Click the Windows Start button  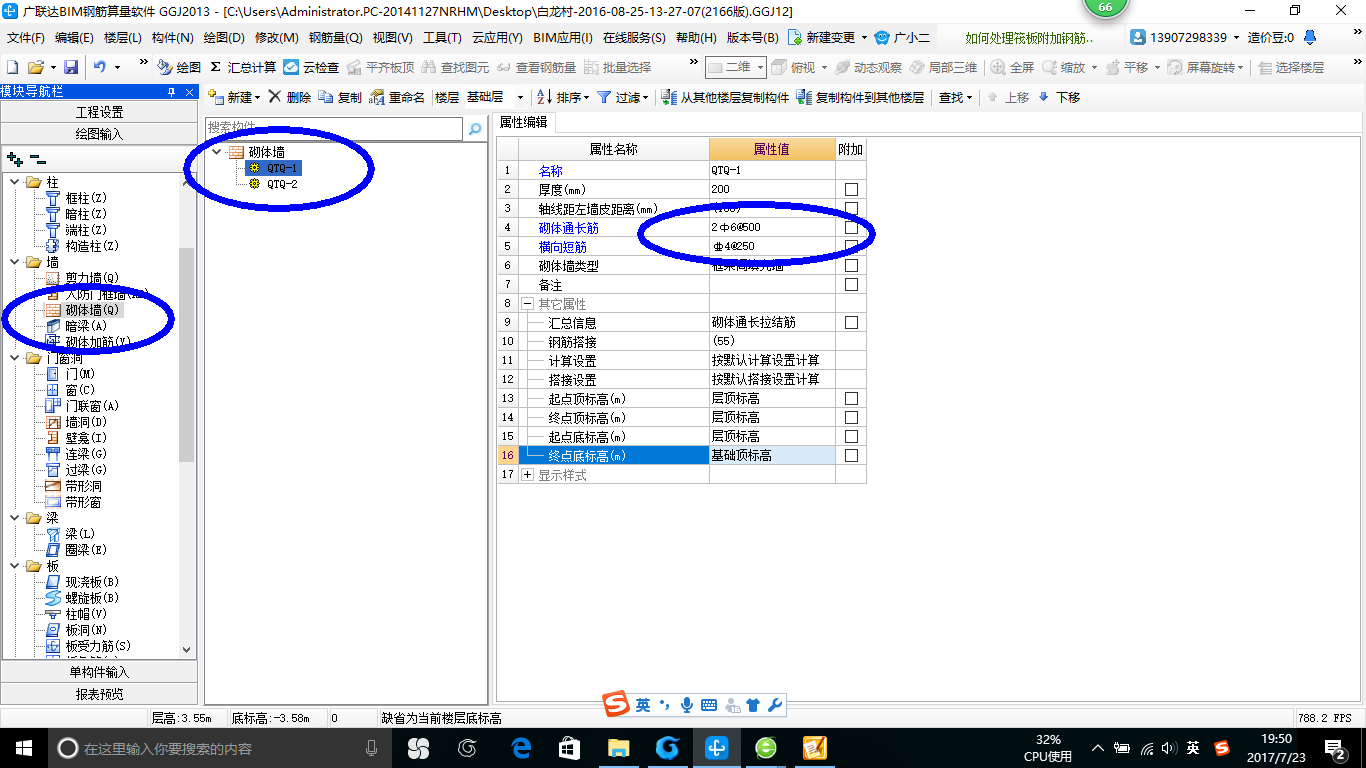click(23, 748)
